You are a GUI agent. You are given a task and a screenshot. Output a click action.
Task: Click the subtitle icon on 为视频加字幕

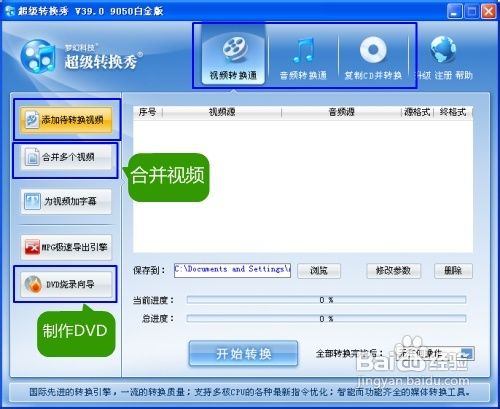[32, 201]
